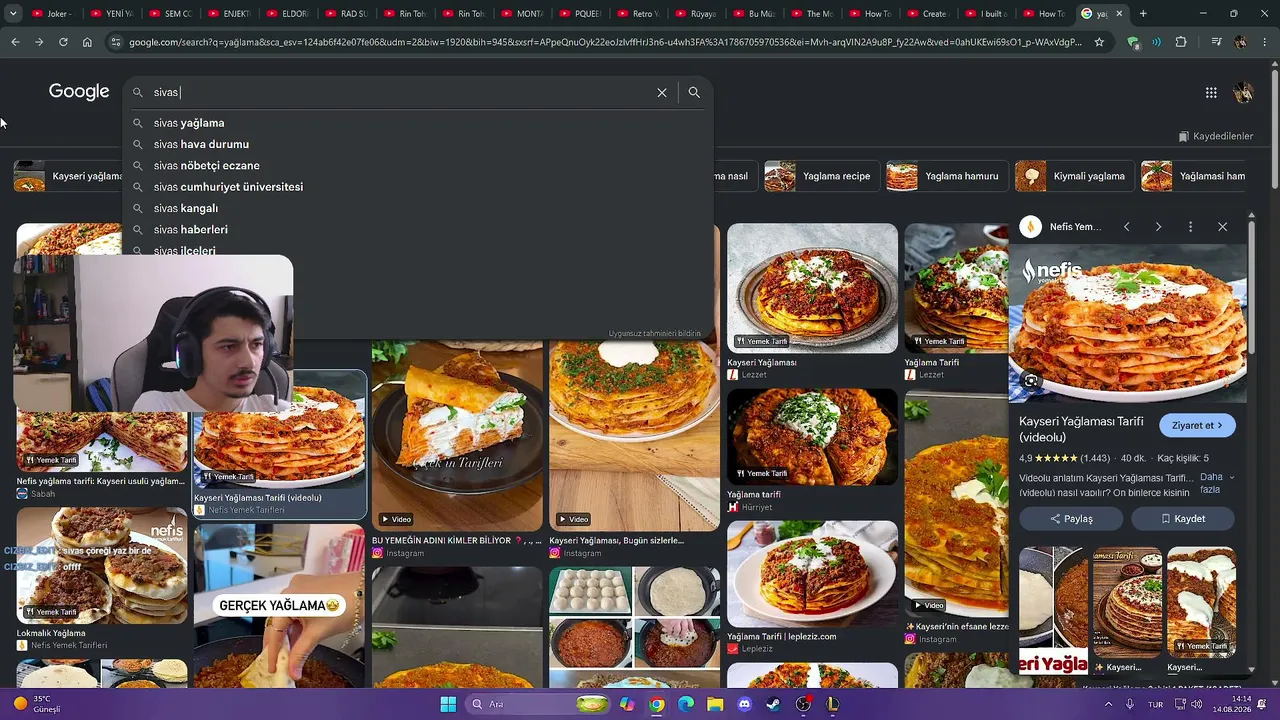Viewport: 1280px width, 720px height.
Task: Open Microsoft Edge from the taskbar
Action: (x=686, y=704)
